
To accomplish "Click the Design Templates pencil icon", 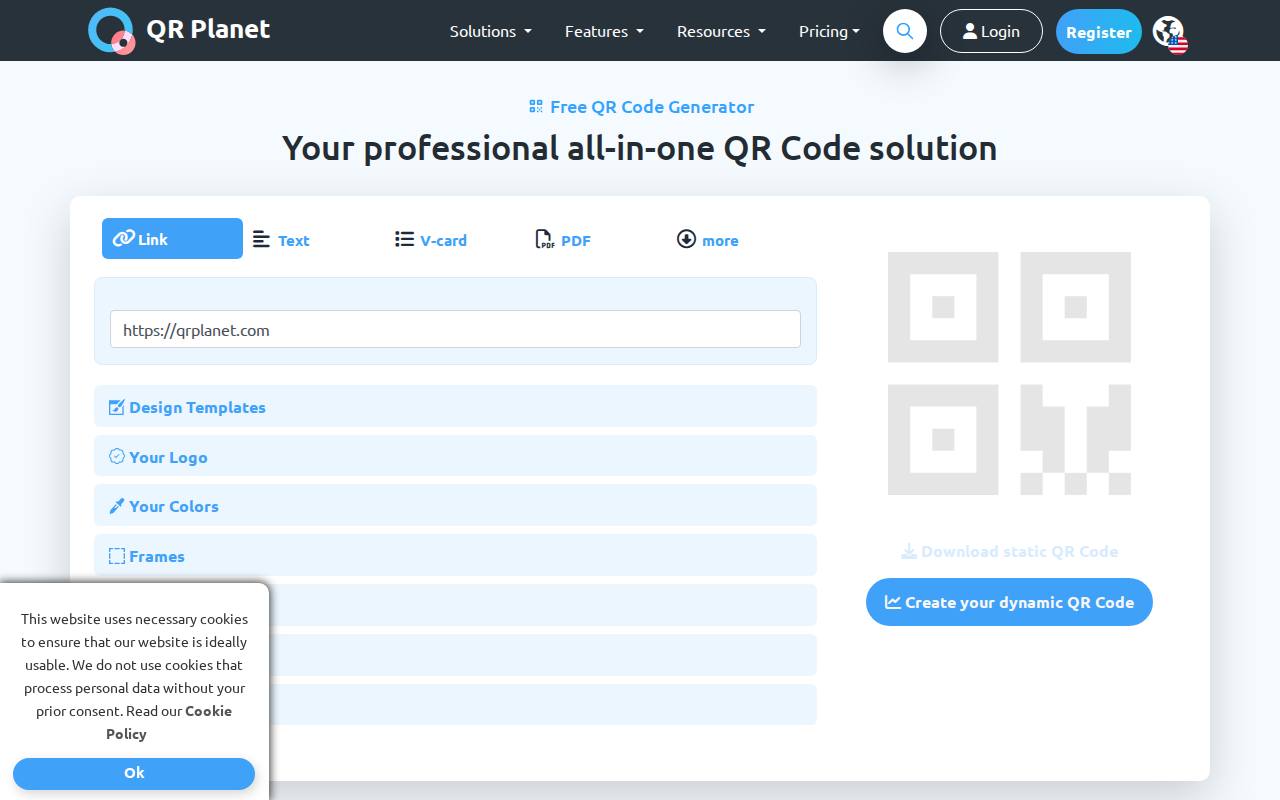I will click(117, 407).
